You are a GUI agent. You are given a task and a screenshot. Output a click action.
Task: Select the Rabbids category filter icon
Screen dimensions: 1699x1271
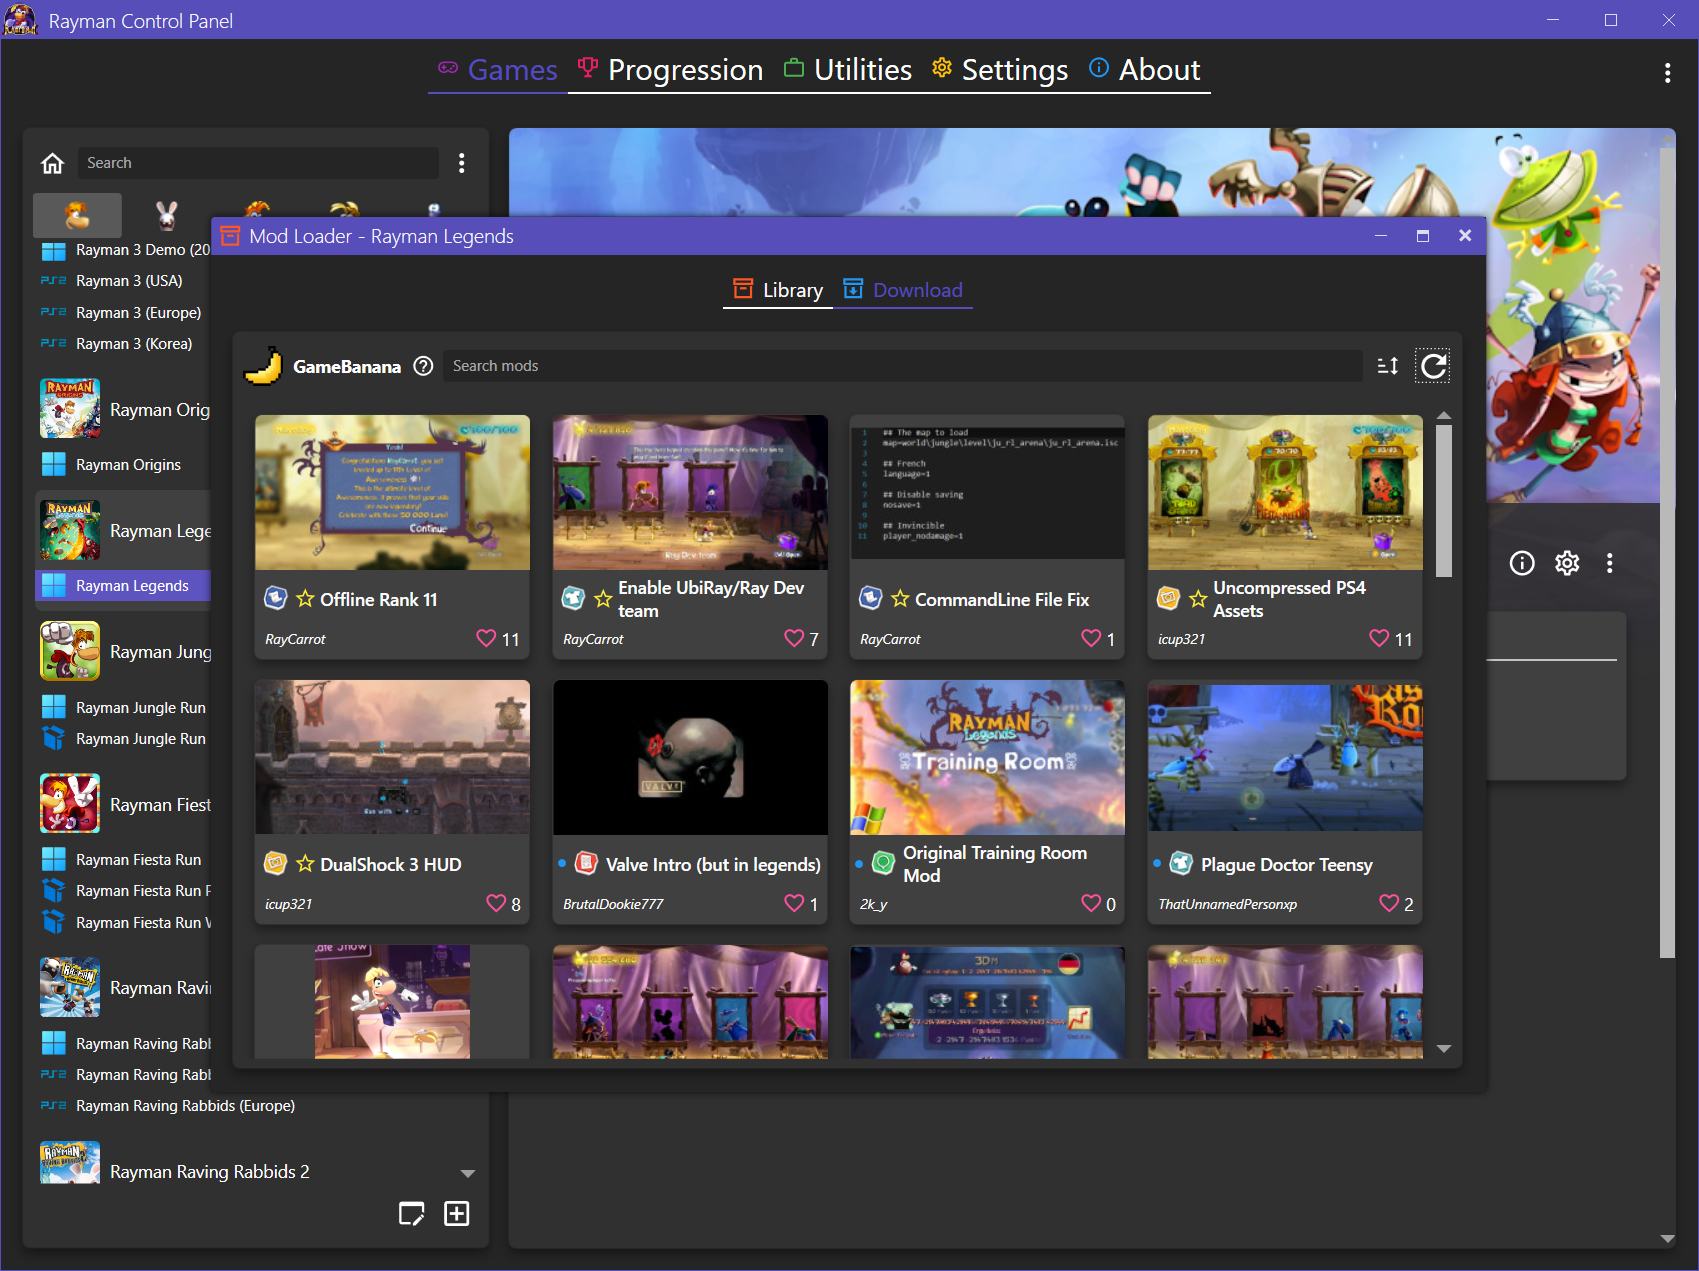point(166,214)
